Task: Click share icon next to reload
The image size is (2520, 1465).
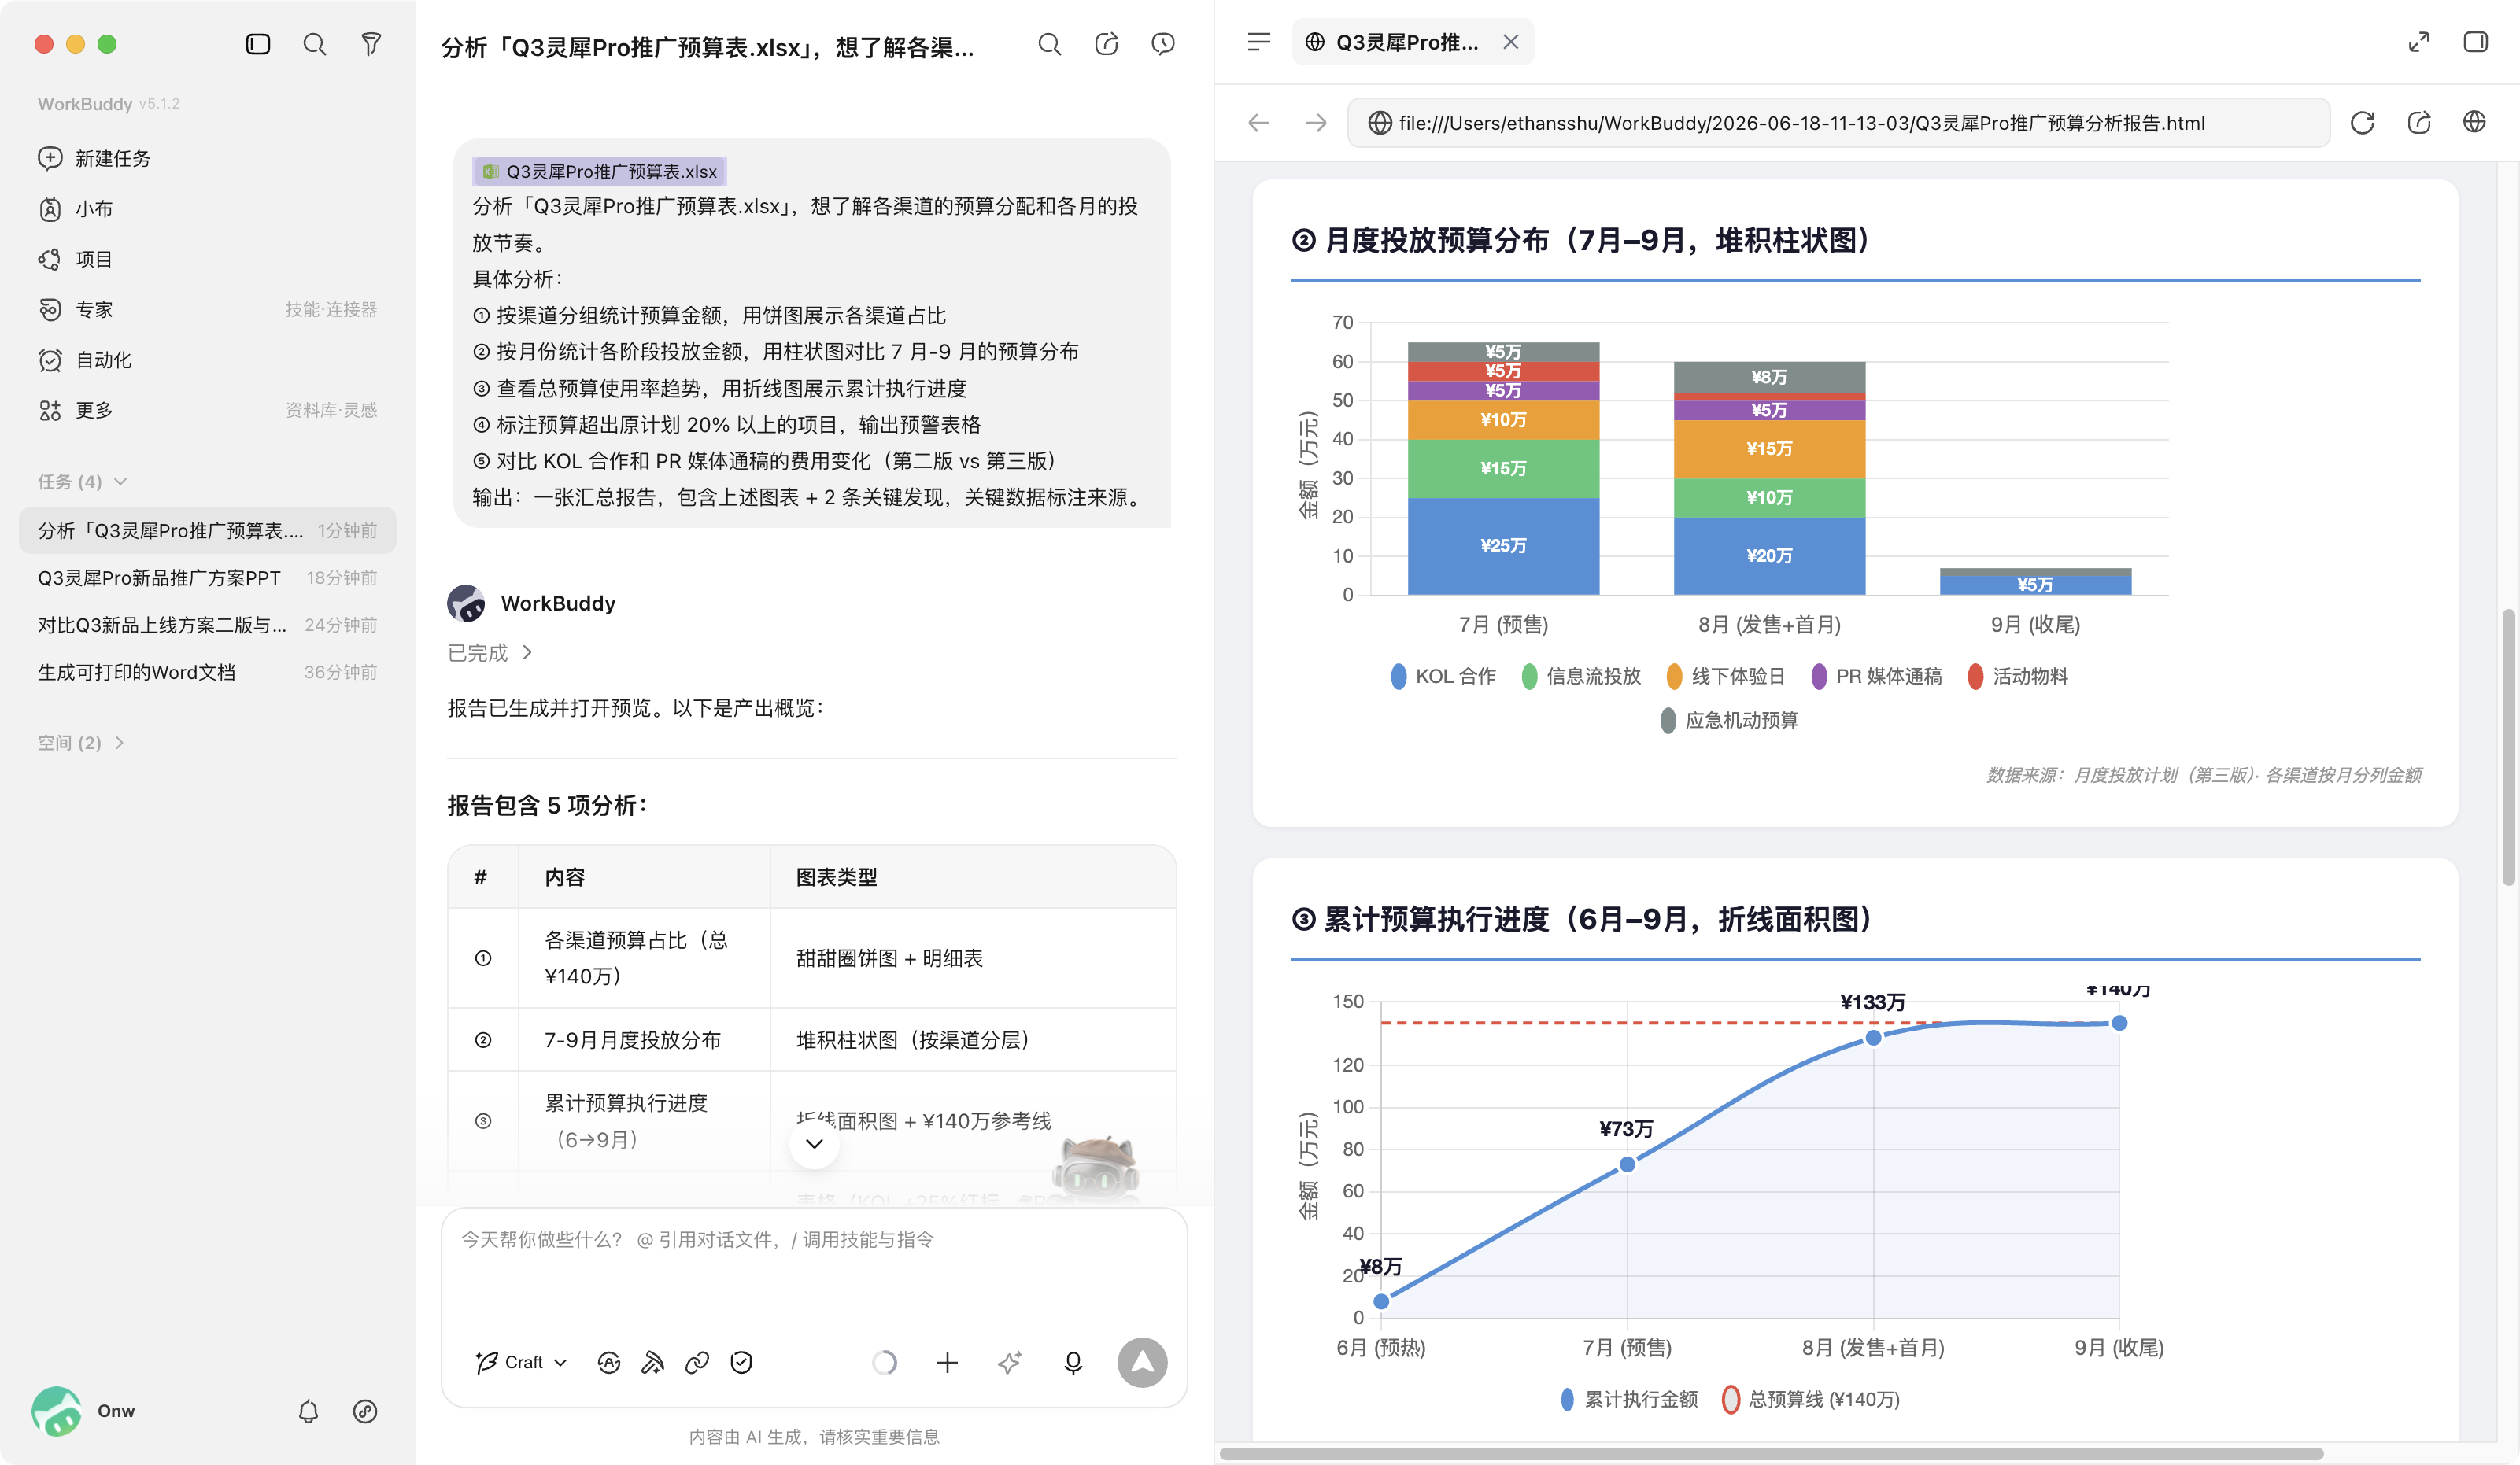Action: coord(2418,123)
